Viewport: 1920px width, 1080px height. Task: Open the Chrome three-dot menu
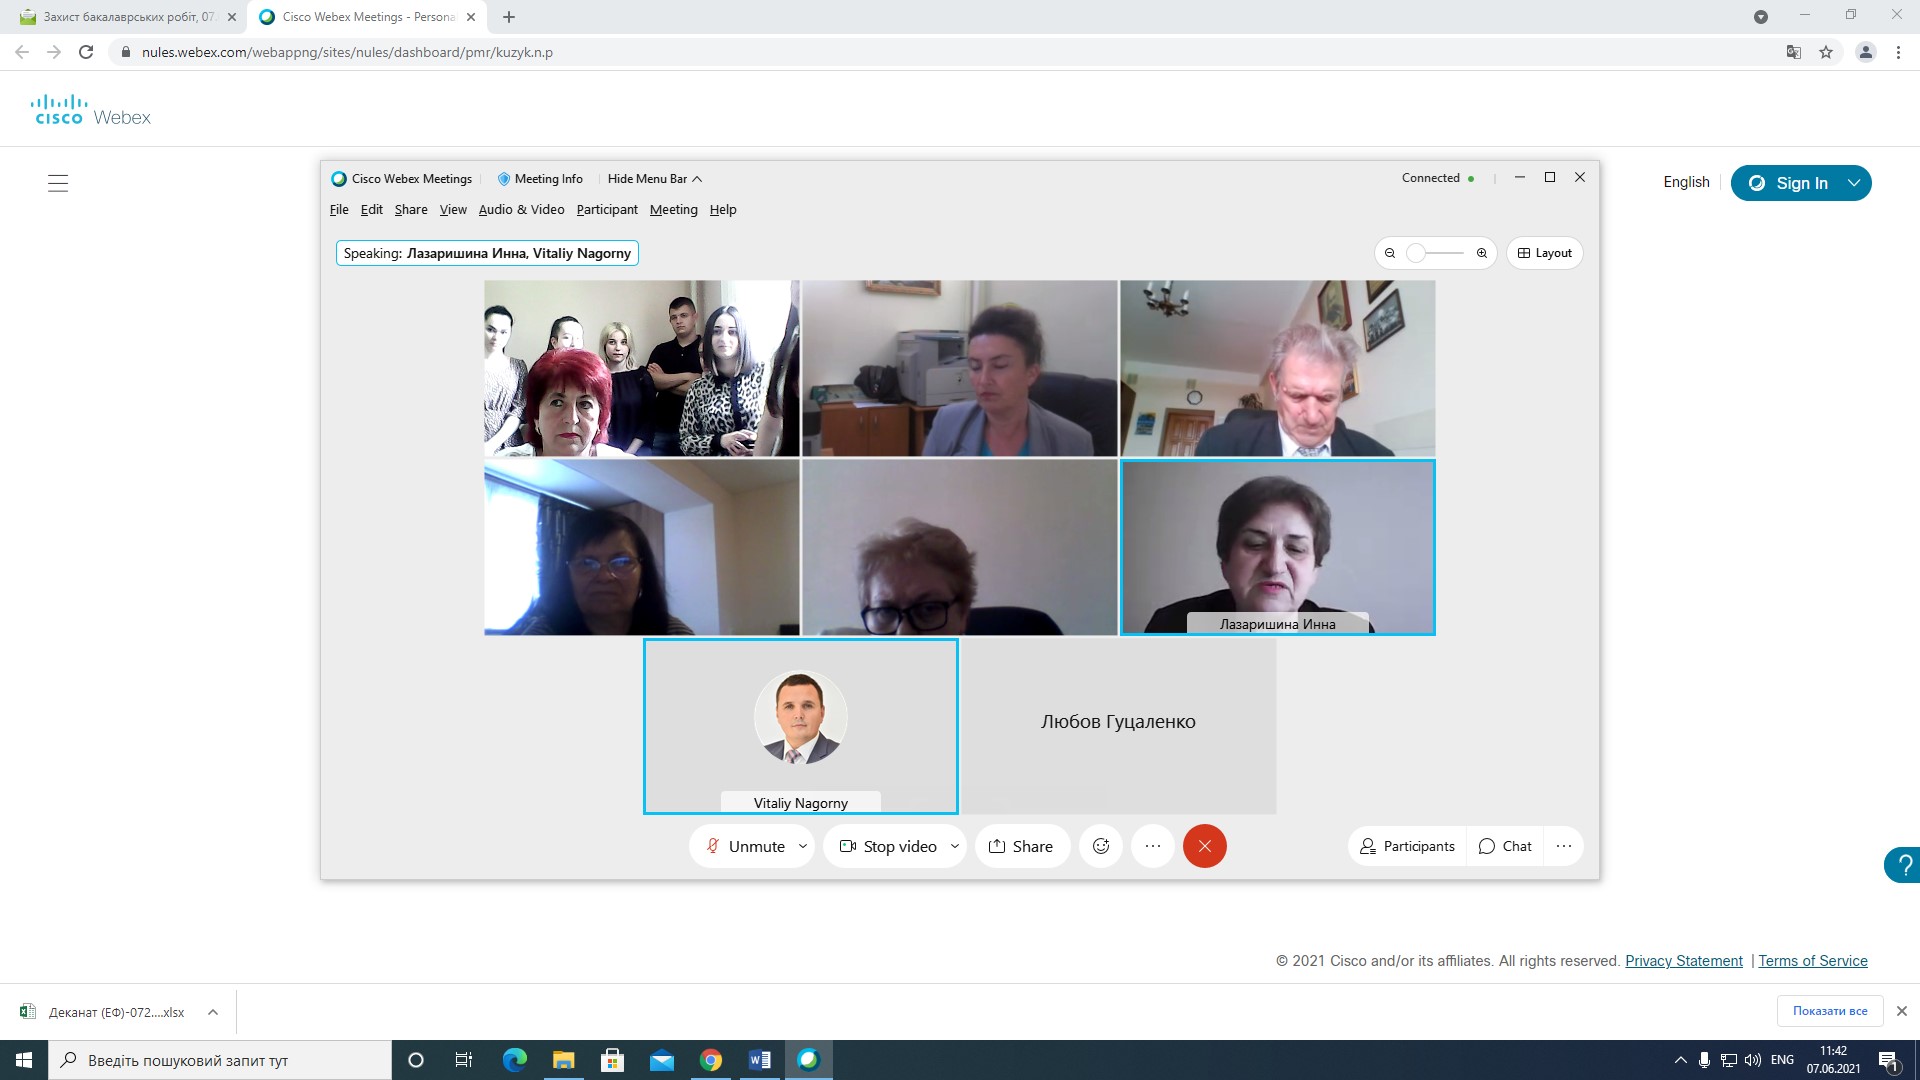tap(1898, 52)
